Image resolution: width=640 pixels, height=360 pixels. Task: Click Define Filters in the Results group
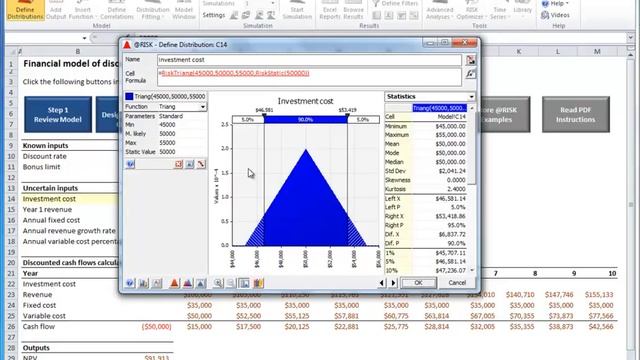coord(395,3)
